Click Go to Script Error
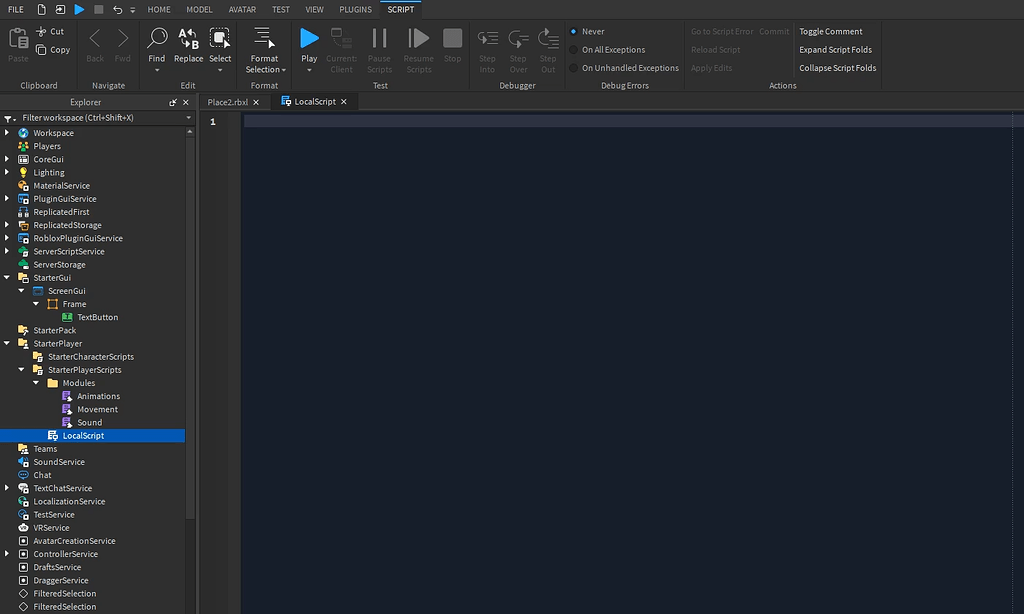Screen dimensions: 1024x614 (x=722, y=31)
